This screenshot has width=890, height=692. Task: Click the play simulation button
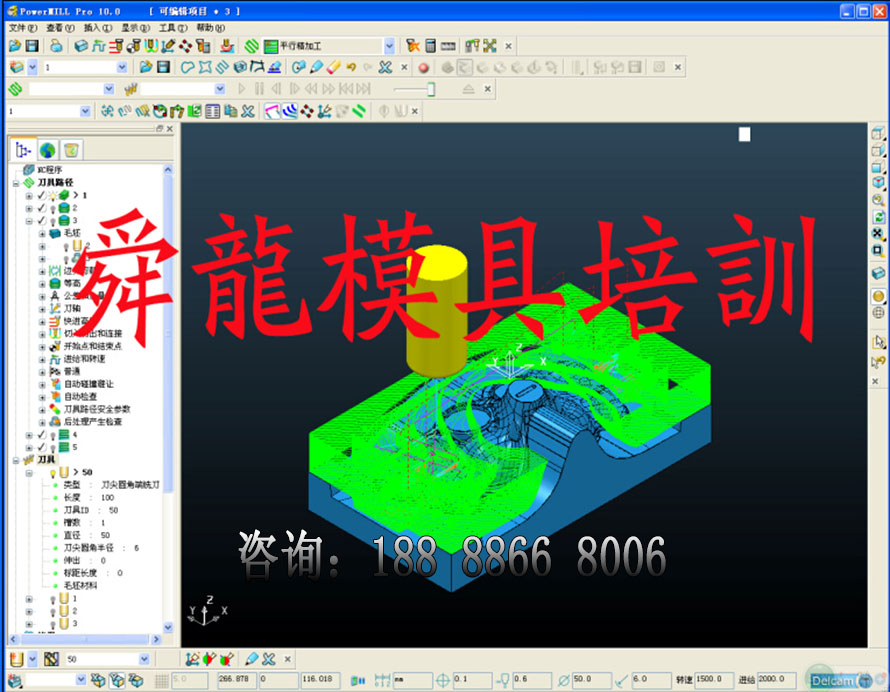click(241, 89)
